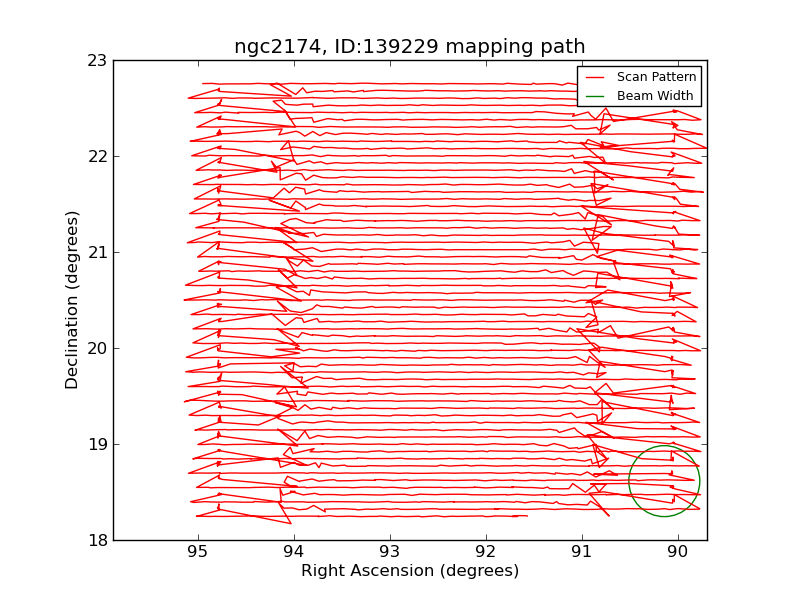The height and width of the screenshot is (600, 800).
Task: Click the red line sample in legend
Action: pos(595,77)
